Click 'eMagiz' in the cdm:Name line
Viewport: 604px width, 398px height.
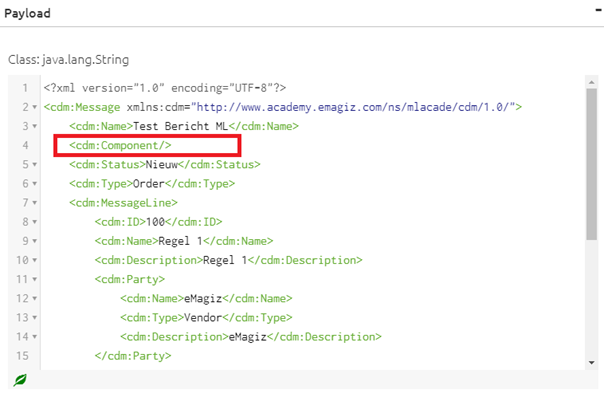point(203,298)
